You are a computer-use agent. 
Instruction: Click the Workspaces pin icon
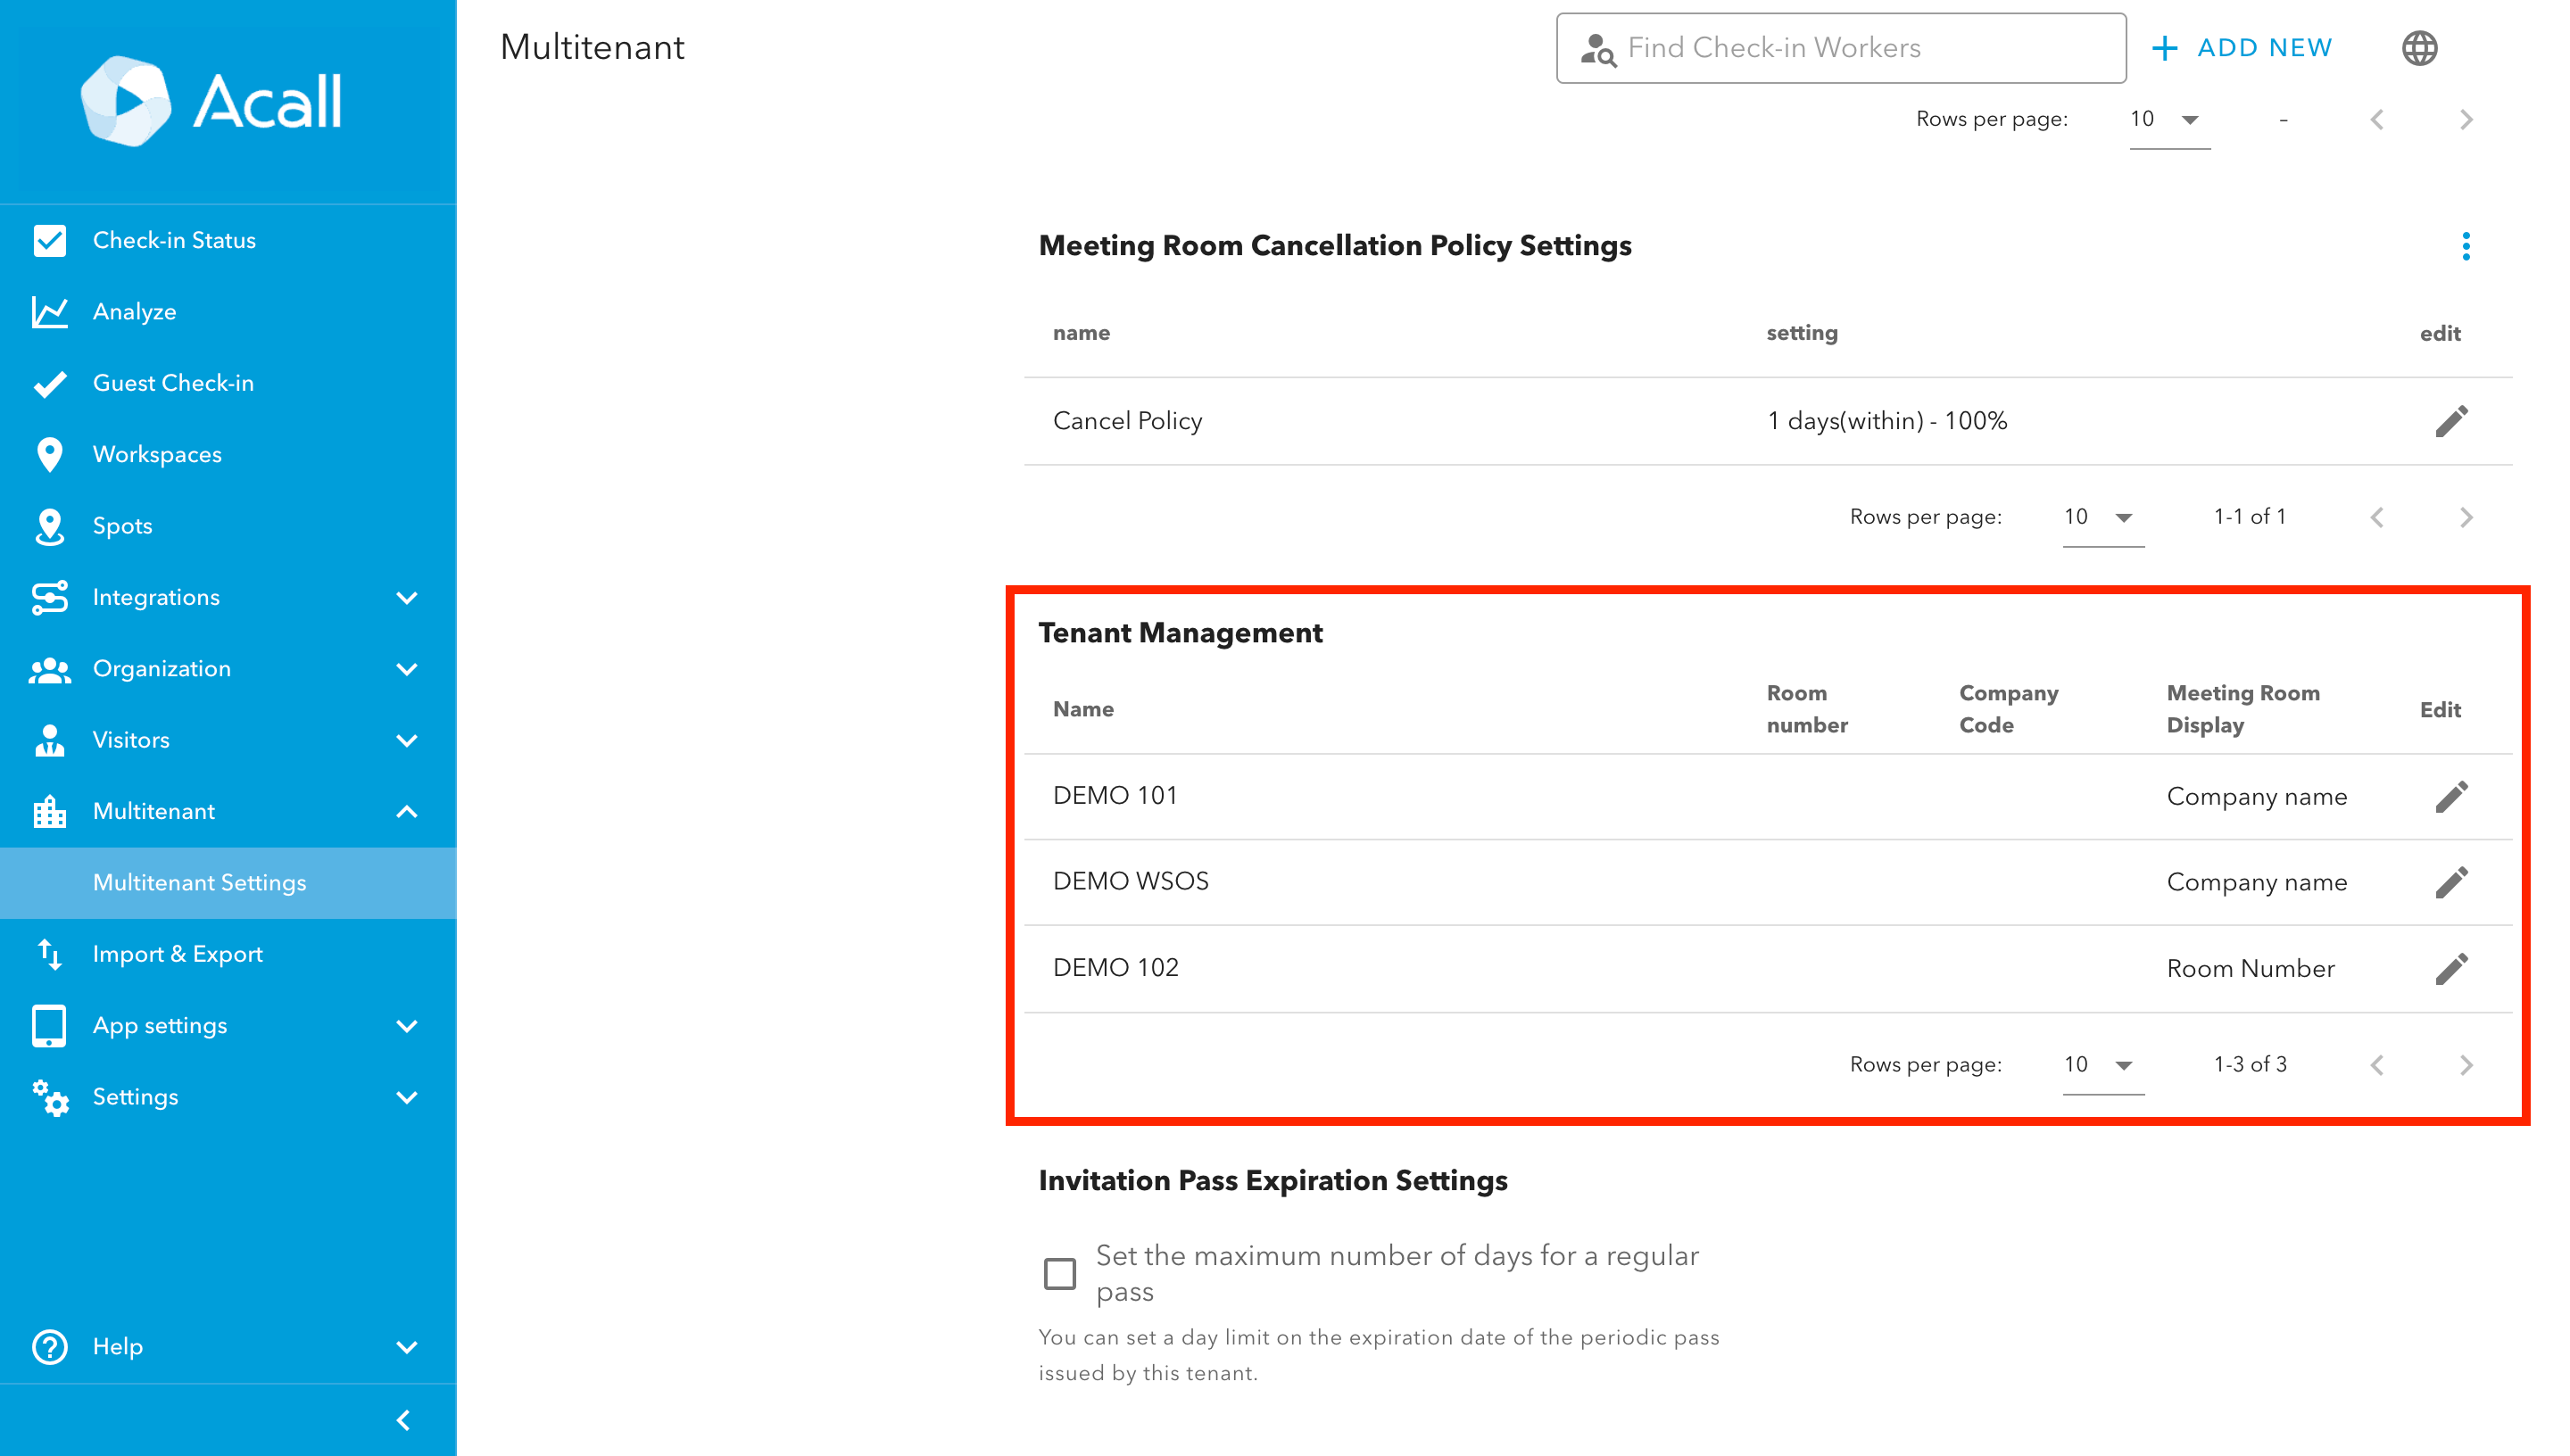(49, 454)
